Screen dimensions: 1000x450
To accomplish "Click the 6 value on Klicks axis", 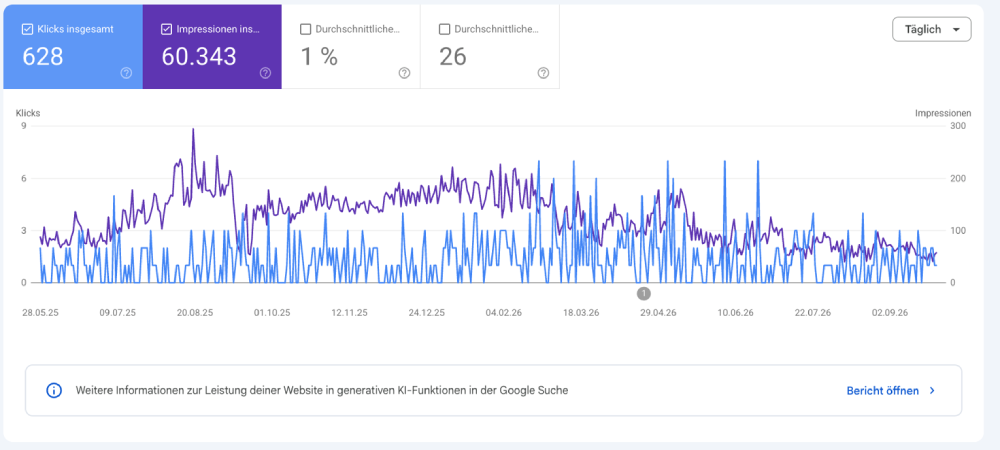I will 24,178.
